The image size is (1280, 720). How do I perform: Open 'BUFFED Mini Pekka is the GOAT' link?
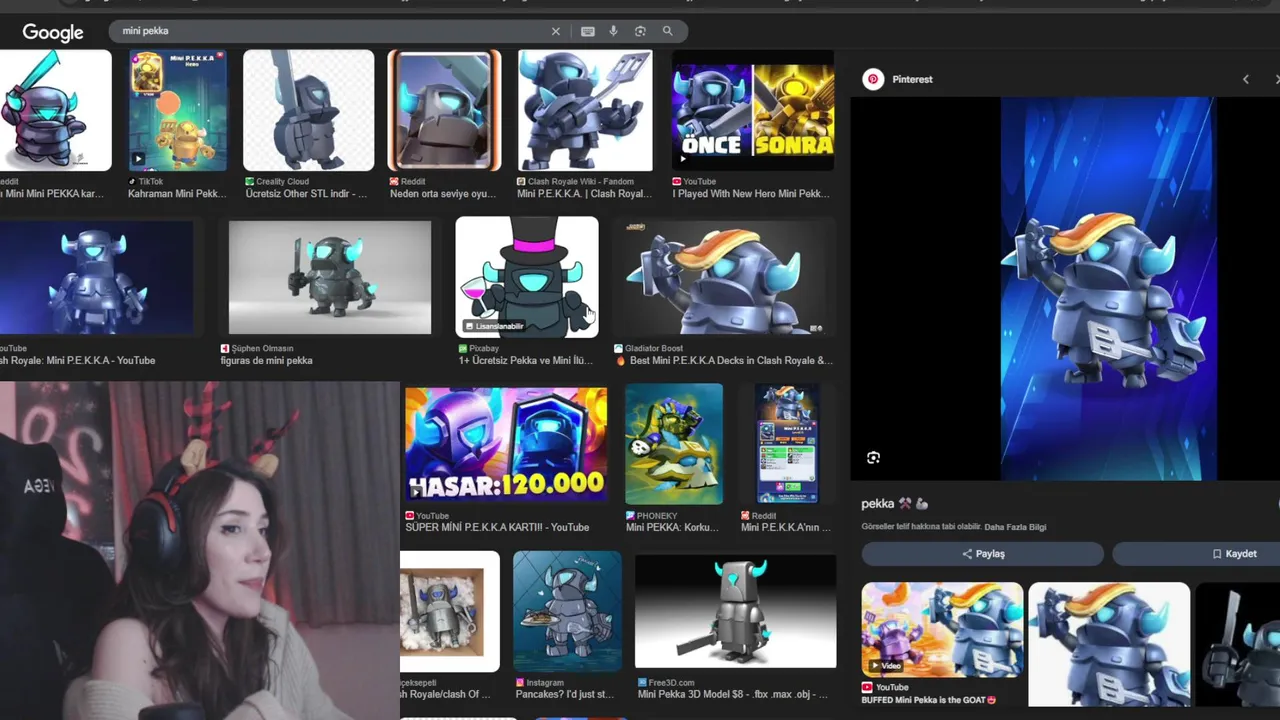click(929, 700)
